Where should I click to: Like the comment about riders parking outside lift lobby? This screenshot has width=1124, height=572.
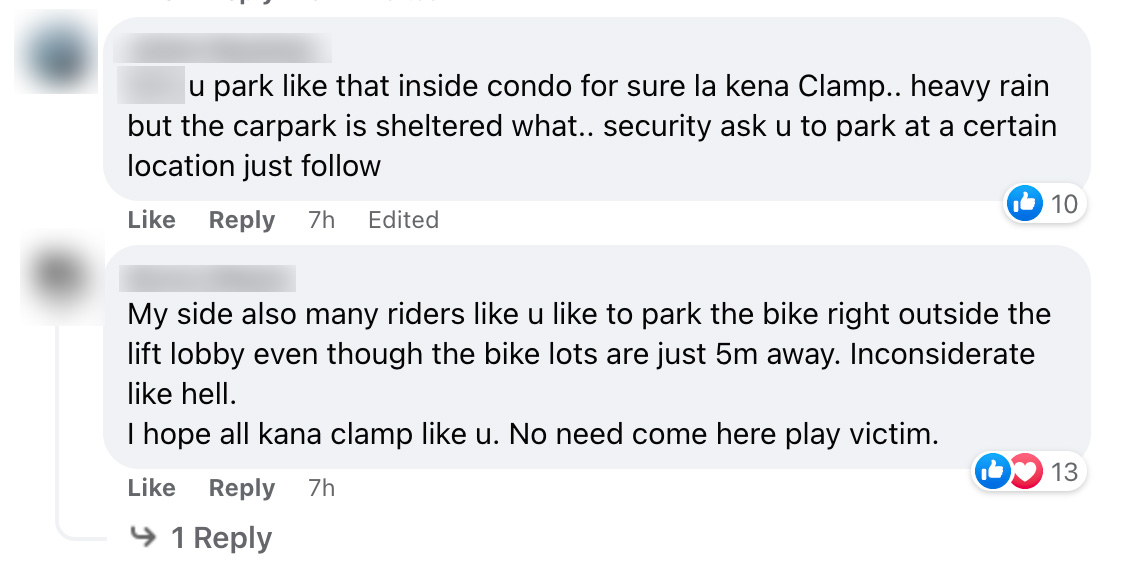click(x=151, y=487)
